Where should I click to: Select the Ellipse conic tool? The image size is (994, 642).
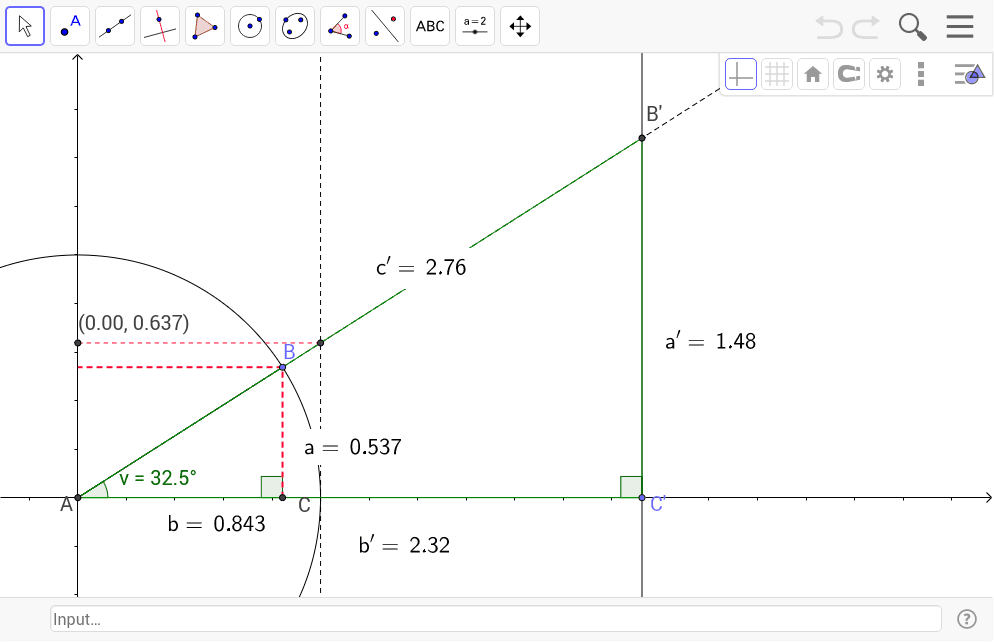coord(295,26)
